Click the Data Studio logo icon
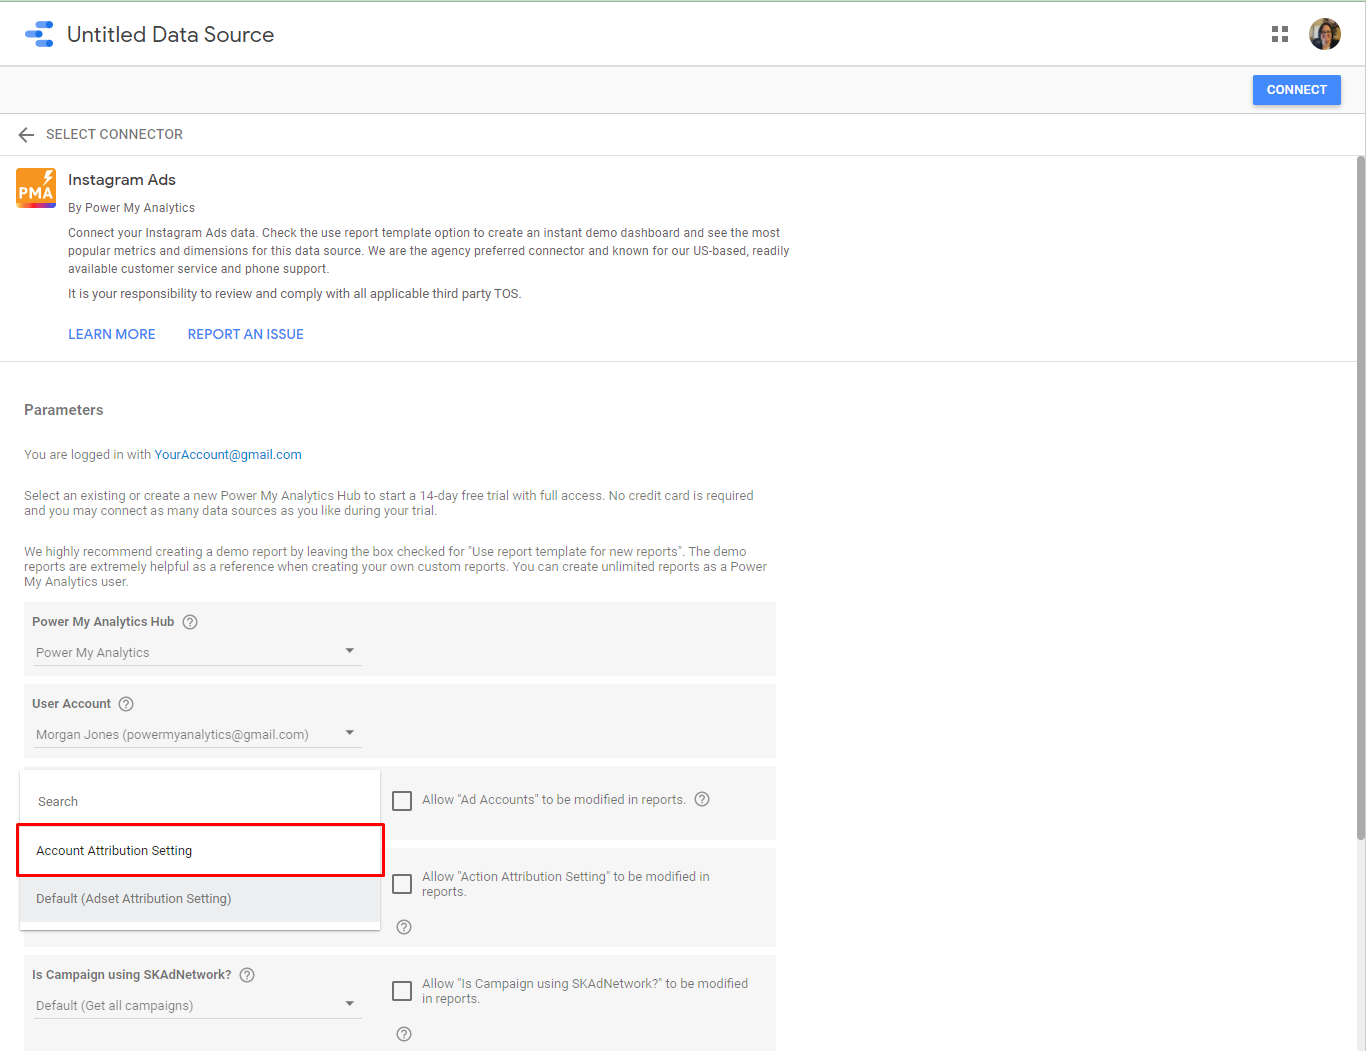This screenshot has width=1366, height=1051. [39, 34]
